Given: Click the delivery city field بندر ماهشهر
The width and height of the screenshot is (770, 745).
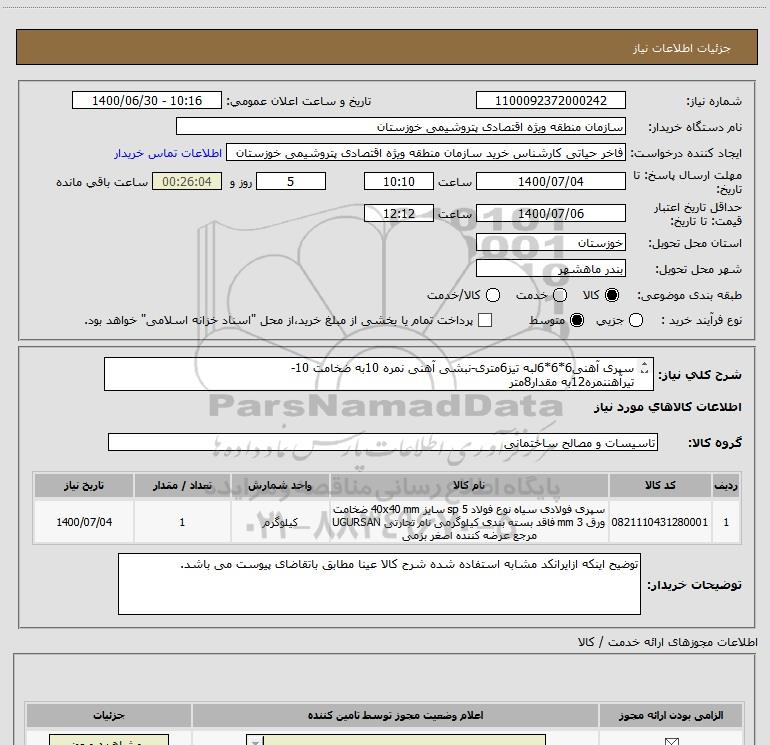Looking at the screenshot, I should click(x=550, y=268).
